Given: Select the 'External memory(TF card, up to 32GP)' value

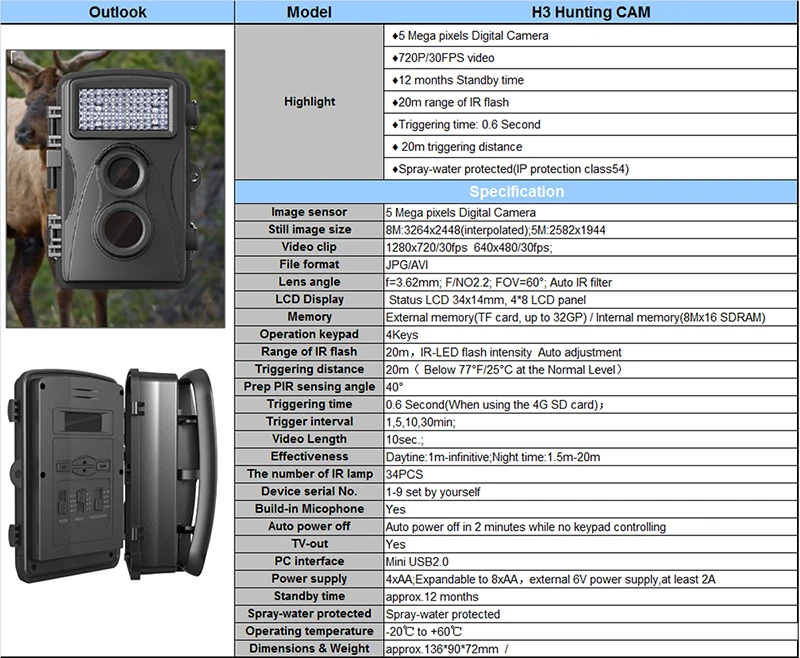Looking at the screenshot, I should coord(486,318).
